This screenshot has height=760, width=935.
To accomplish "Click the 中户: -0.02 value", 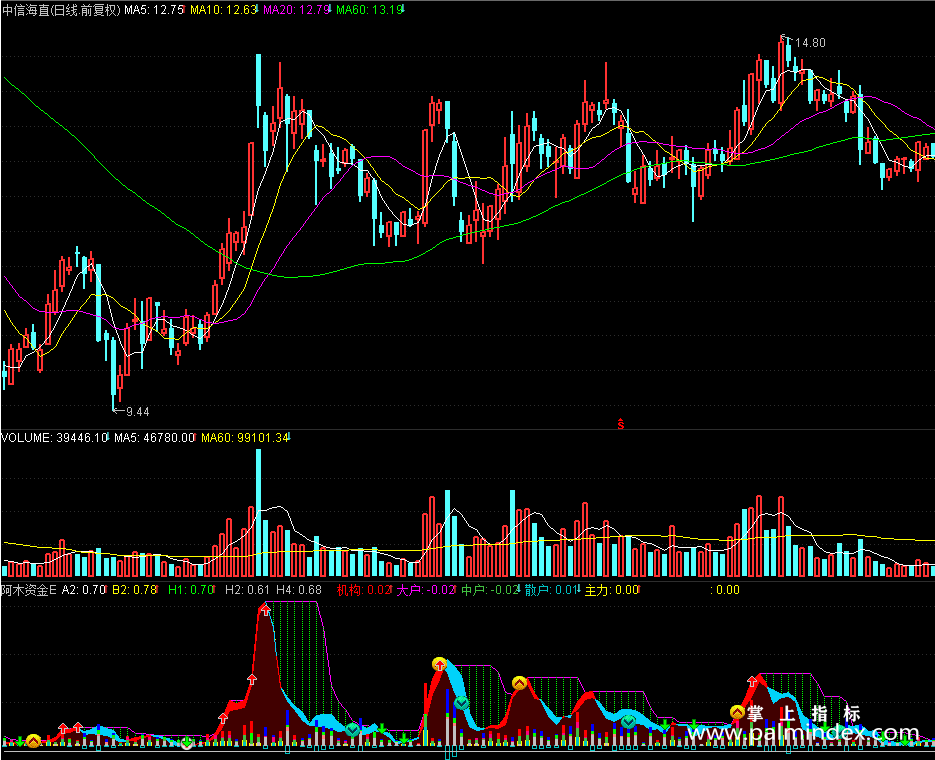I will tap(489, 590).
